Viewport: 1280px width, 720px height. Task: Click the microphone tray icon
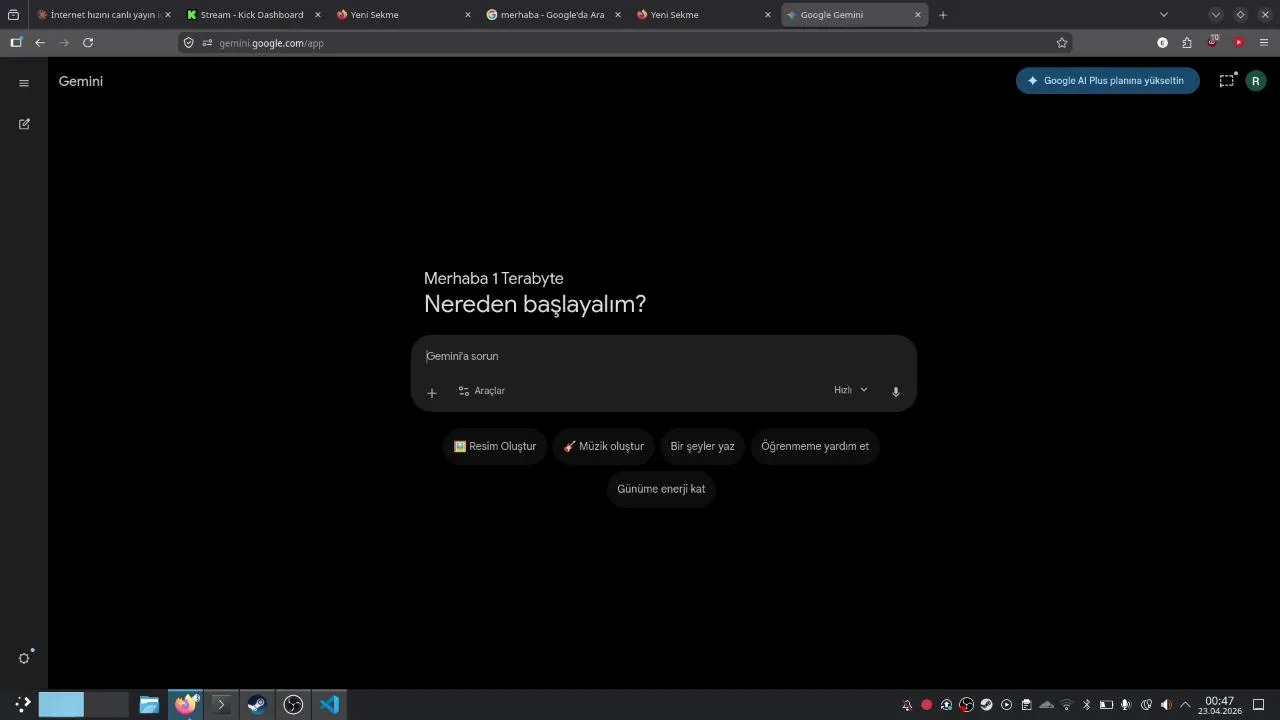pos(1126,705)
